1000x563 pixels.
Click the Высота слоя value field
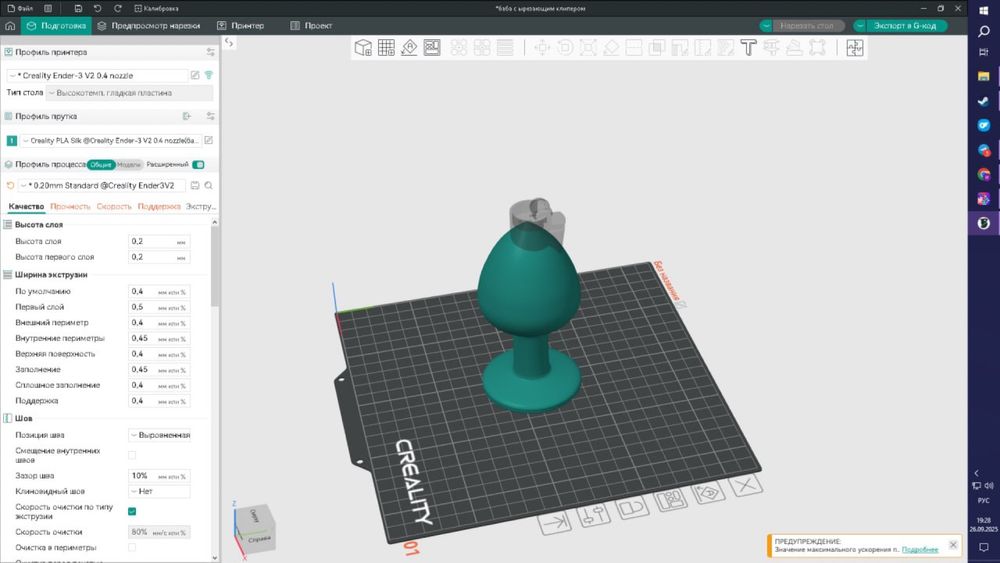coord(159,242)
